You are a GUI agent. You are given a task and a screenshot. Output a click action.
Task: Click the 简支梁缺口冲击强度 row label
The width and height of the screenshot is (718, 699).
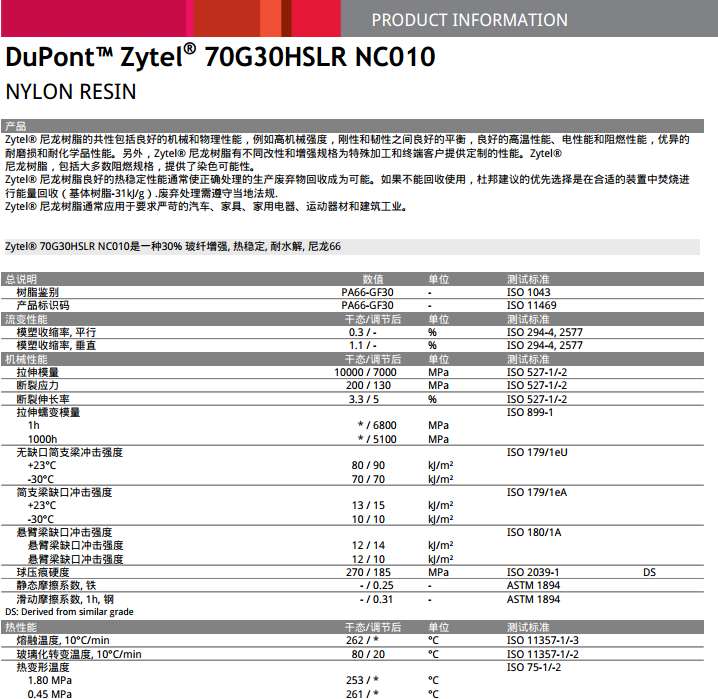pos(65,492)
